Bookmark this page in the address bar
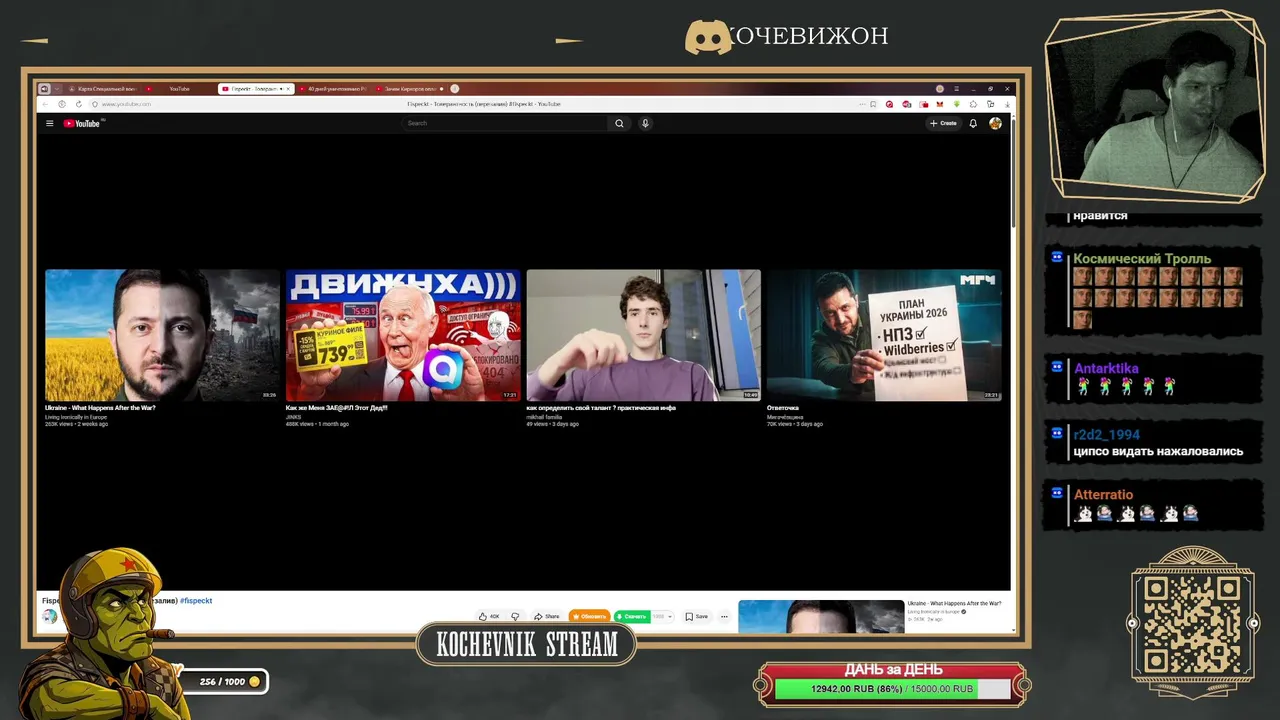Image resolution: width=1280 pixels, height=720 pixels. 873,104
